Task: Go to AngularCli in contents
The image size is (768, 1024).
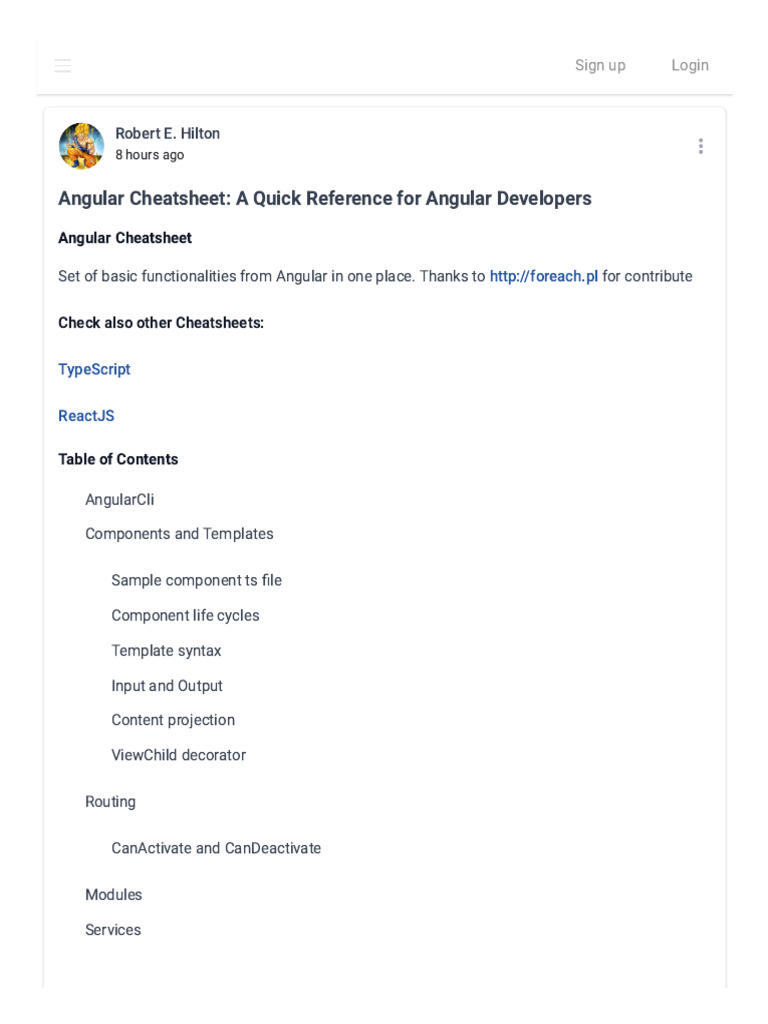Action: point(119,499)
